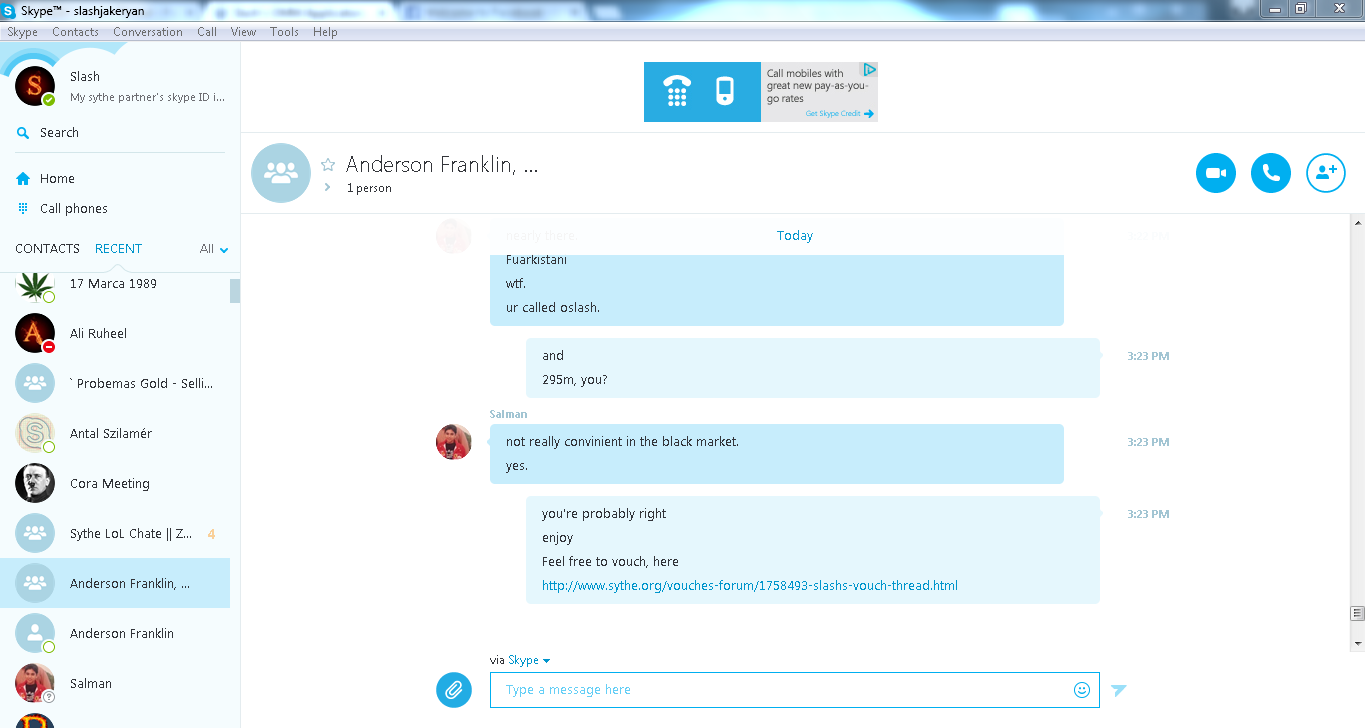Click the Today date separator
1365x728 pixels.
click(x=795, y=236)
